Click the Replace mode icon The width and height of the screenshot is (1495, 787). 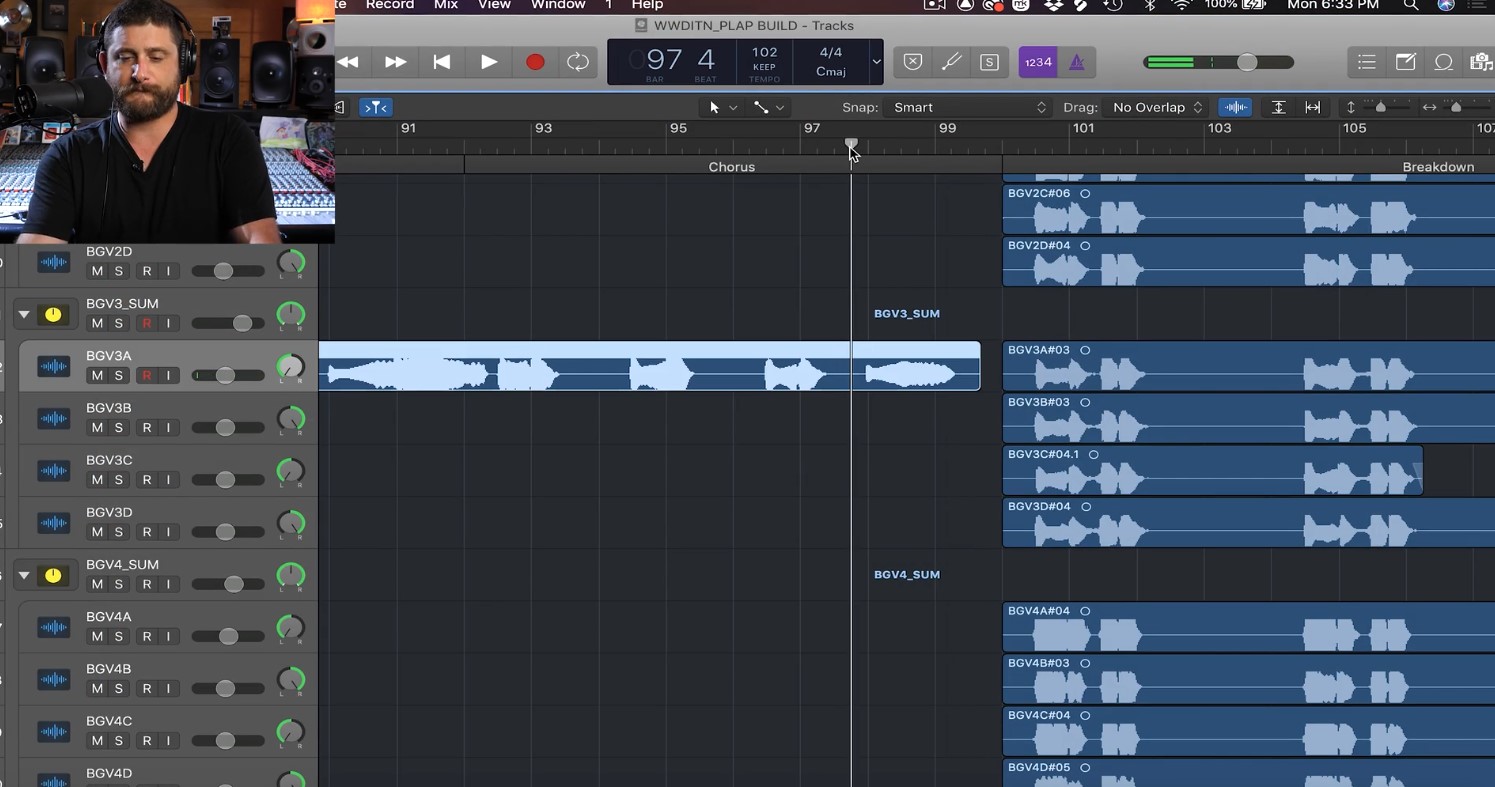tap(913, 62)
